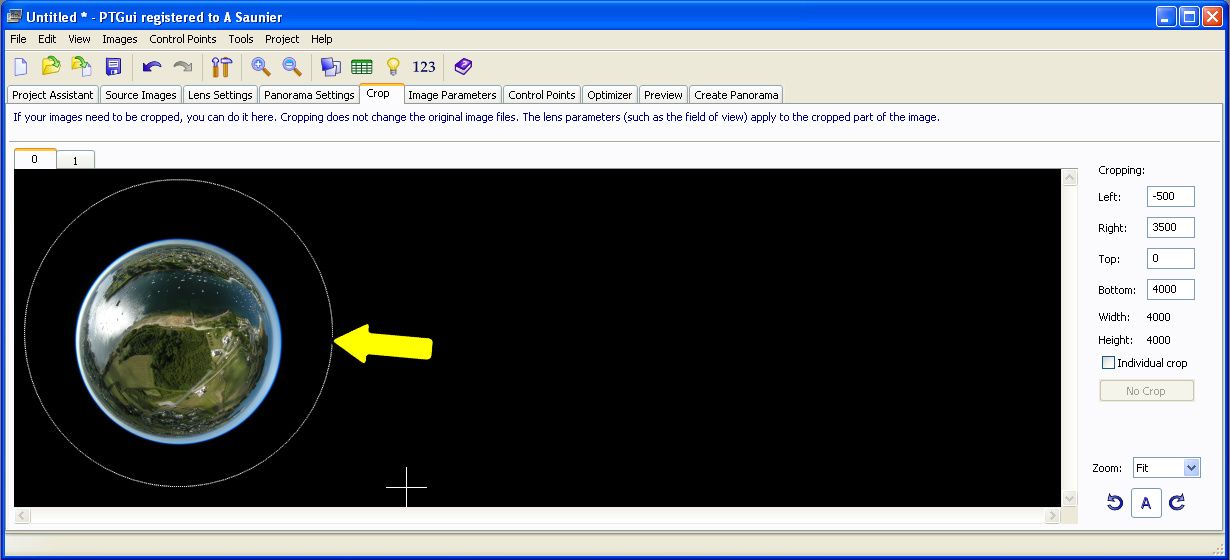Viewport: 1230px width, 560px height.
Task: Enable the Individual crop checkbox
Action: tap(1108, 363)
